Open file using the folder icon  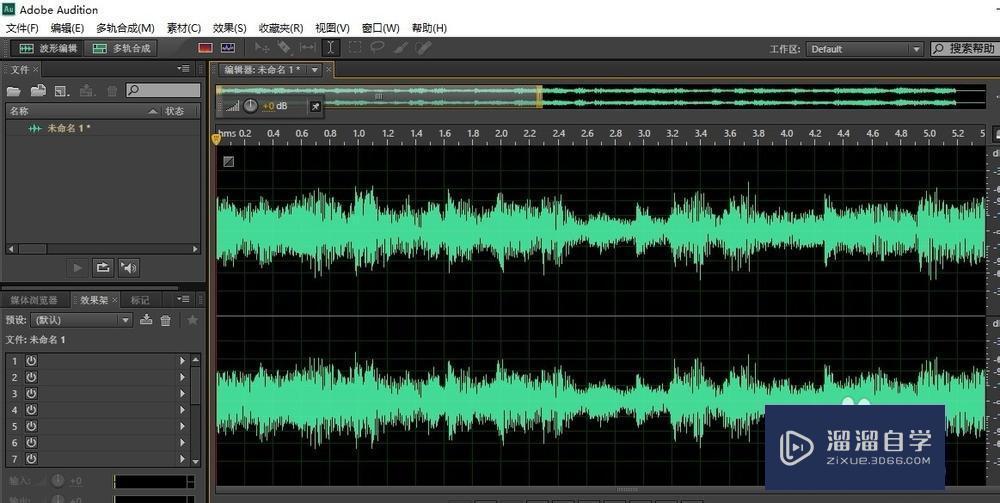[x=14, y=91]
